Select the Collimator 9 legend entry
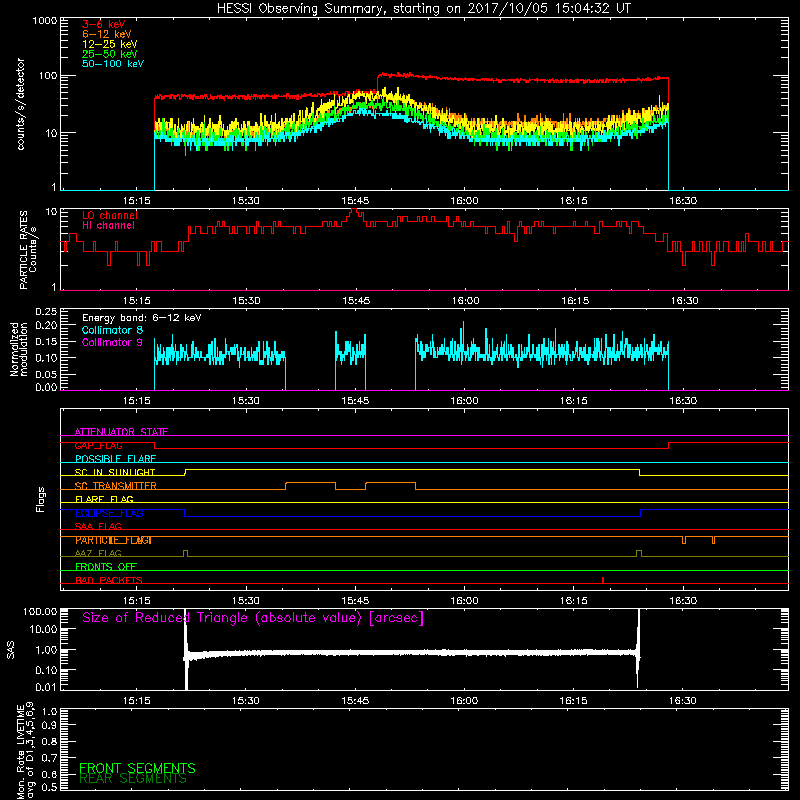This screenshot has height=800, width=800. click(x=112, y=342)
